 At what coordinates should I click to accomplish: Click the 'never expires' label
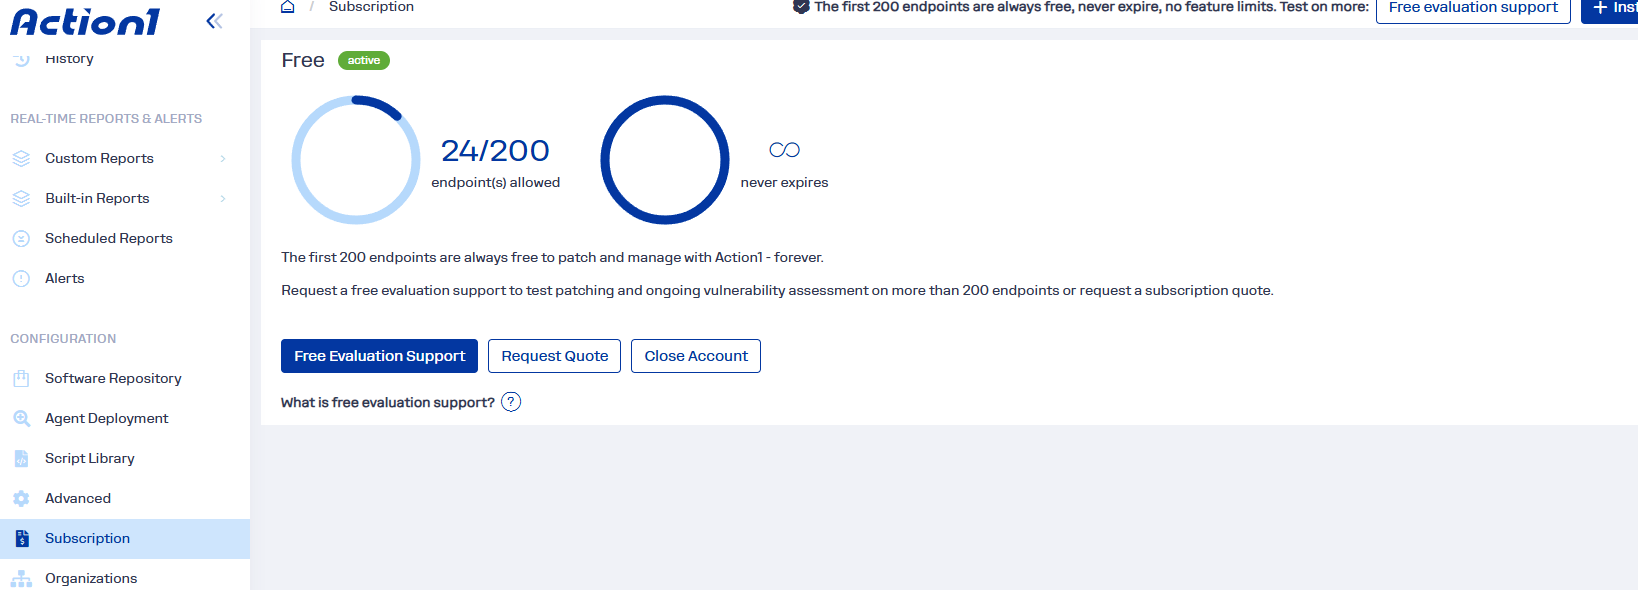pyautogui.click(x=784, y=182)
